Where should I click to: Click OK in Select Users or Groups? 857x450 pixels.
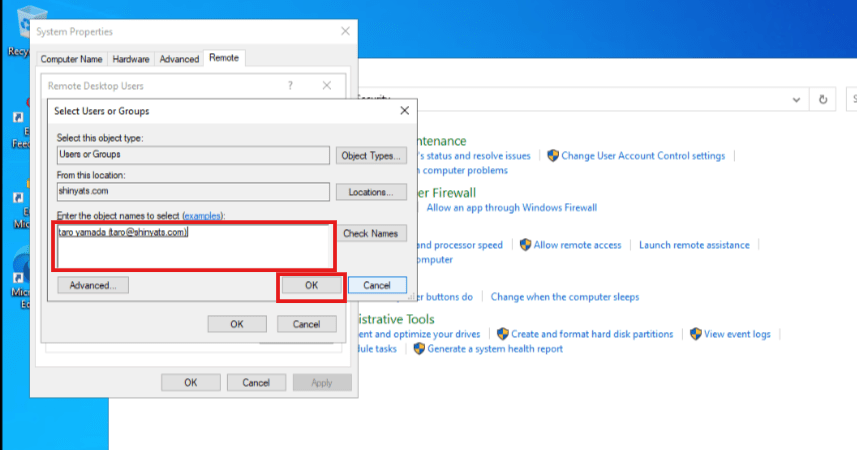tap(311, 285)
